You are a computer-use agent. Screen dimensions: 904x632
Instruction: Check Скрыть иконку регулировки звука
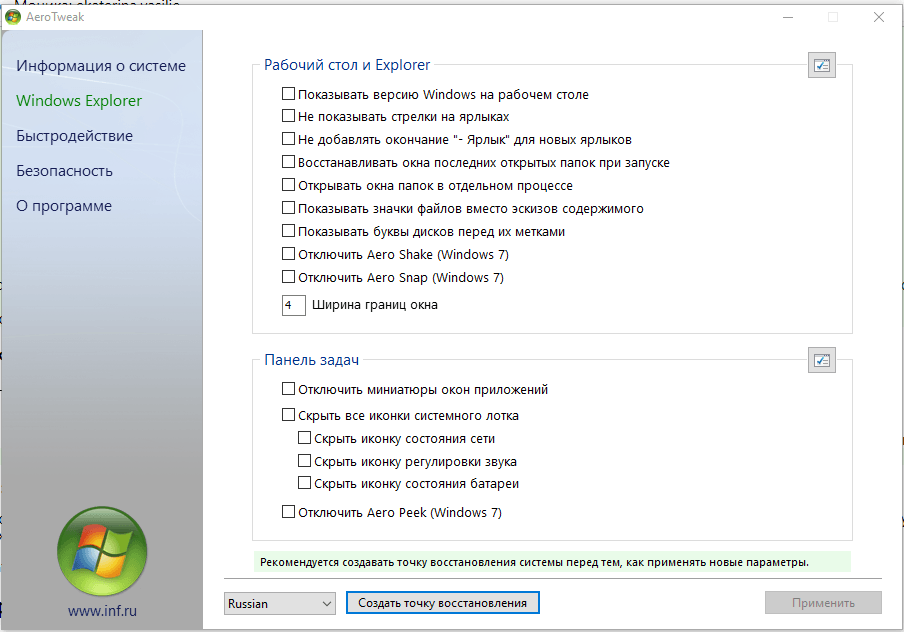tap(305, 461)
